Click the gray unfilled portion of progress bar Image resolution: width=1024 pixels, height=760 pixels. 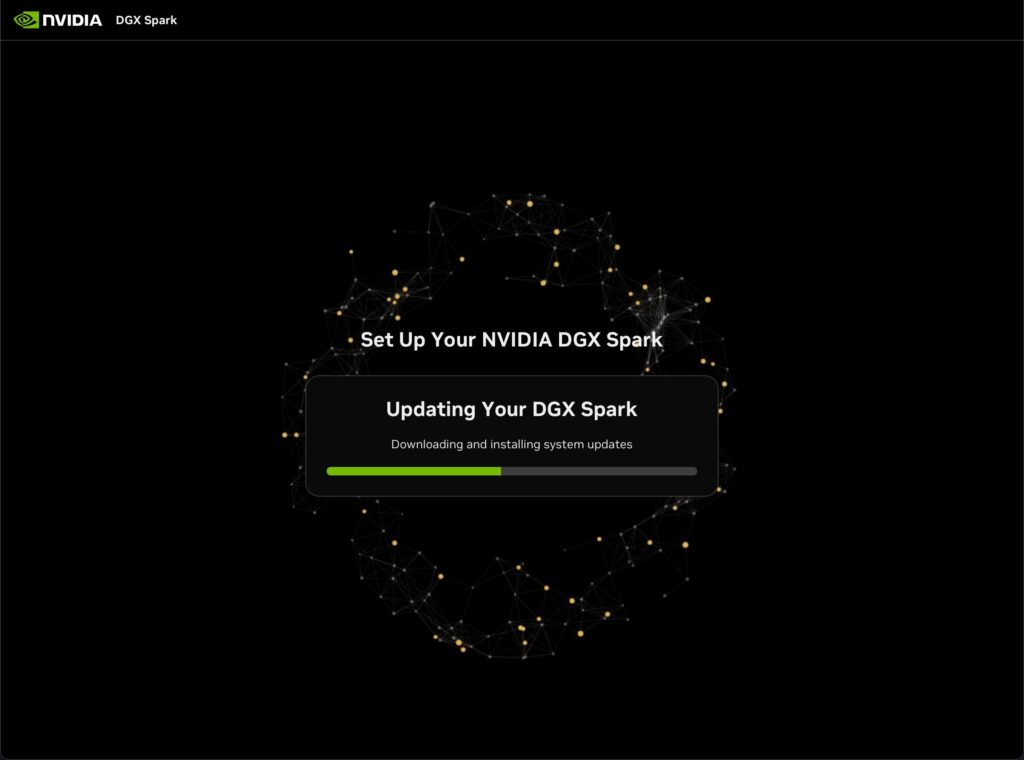click(598, 471)
